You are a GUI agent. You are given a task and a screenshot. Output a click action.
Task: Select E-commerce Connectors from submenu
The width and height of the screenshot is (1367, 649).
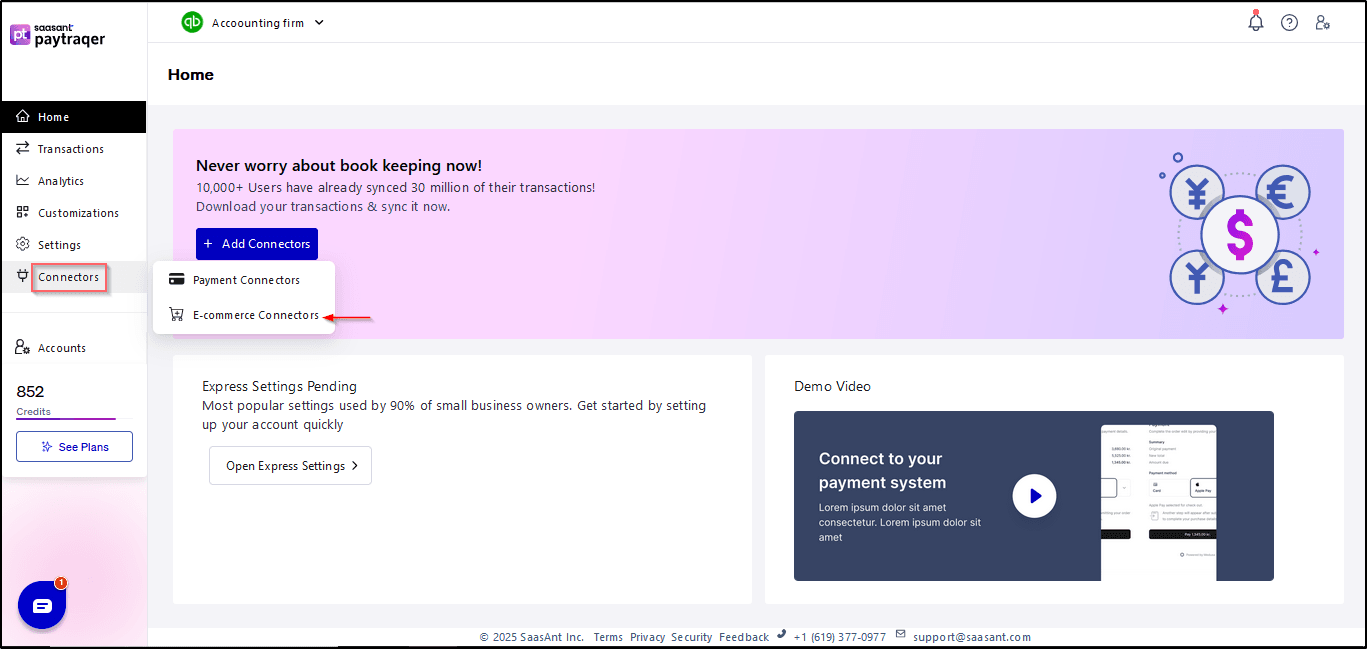pyautogui.click(x=255, y=315)
